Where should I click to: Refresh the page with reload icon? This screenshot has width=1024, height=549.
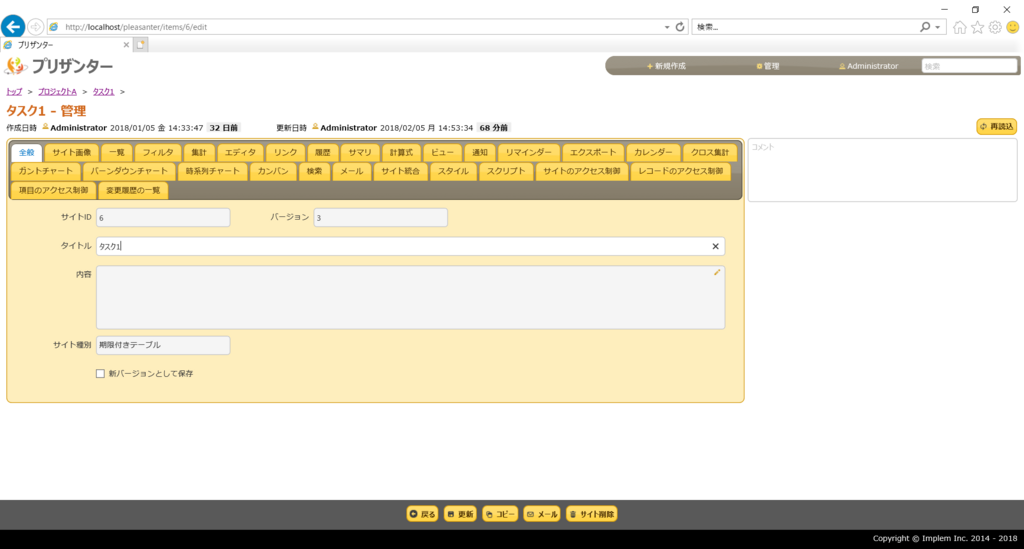point(680,27)
